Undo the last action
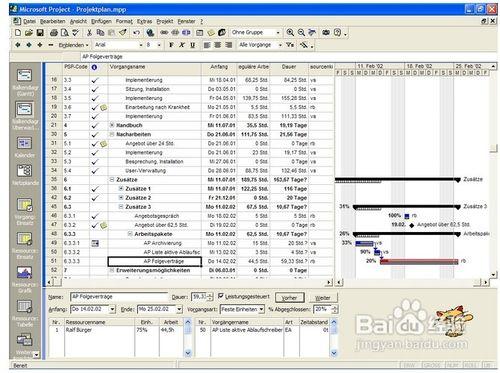 coord(136,33)
